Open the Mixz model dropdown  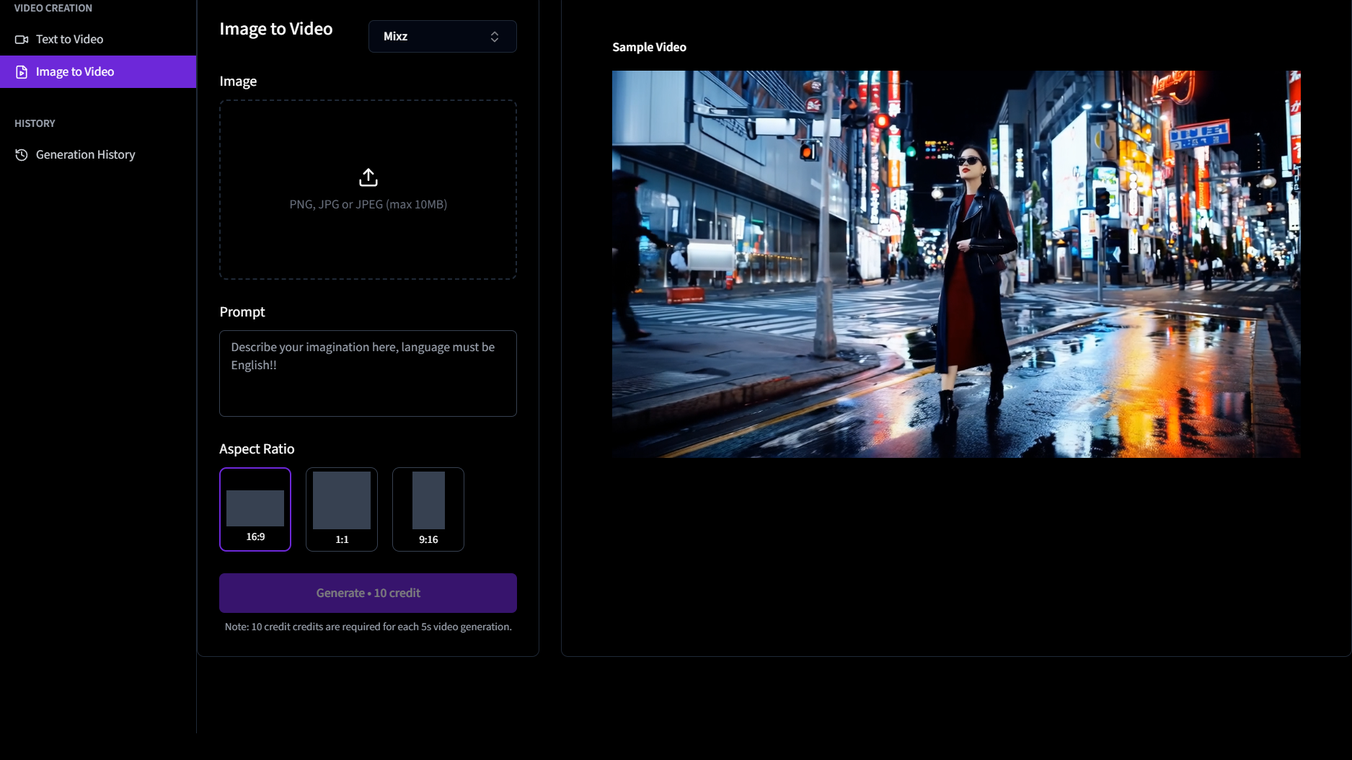pyautogui.click(x=442, y=37)
